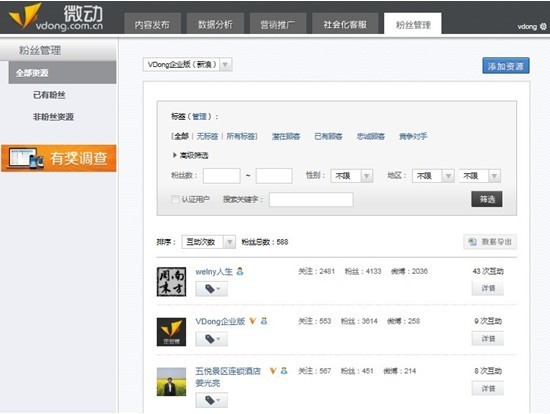Screen dimensions: 550x414
Task: Open the second 地区 dropdown
Action: coord(479,176)
